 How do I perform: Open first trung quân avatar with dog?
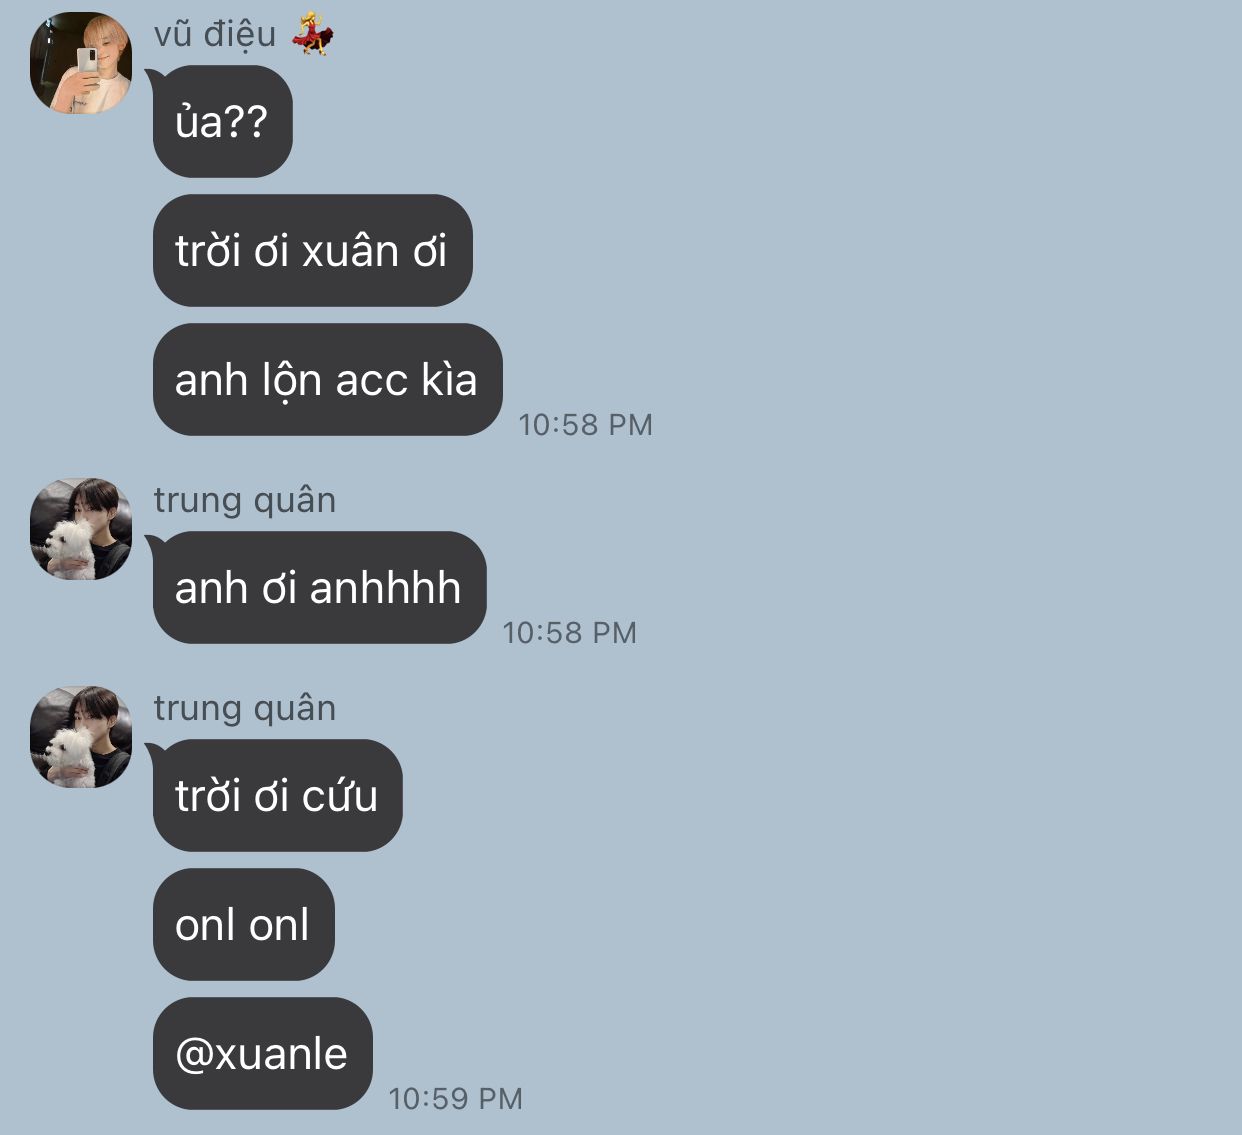(81, 529)
